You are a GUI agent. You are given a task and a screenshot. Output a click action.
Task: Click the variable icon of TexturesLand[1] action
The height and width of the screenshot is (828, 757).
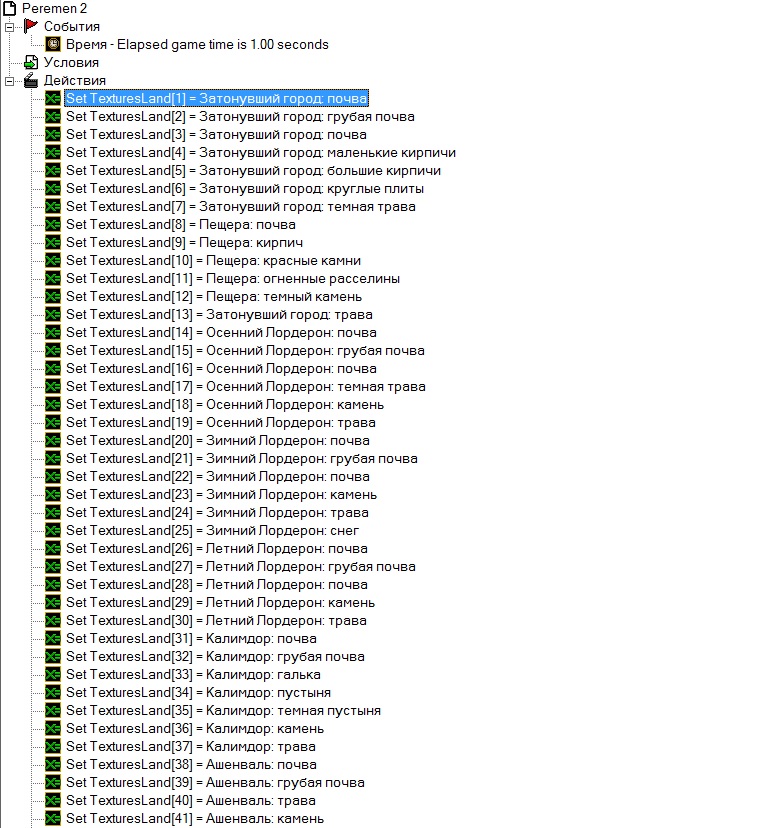[53, 98]
